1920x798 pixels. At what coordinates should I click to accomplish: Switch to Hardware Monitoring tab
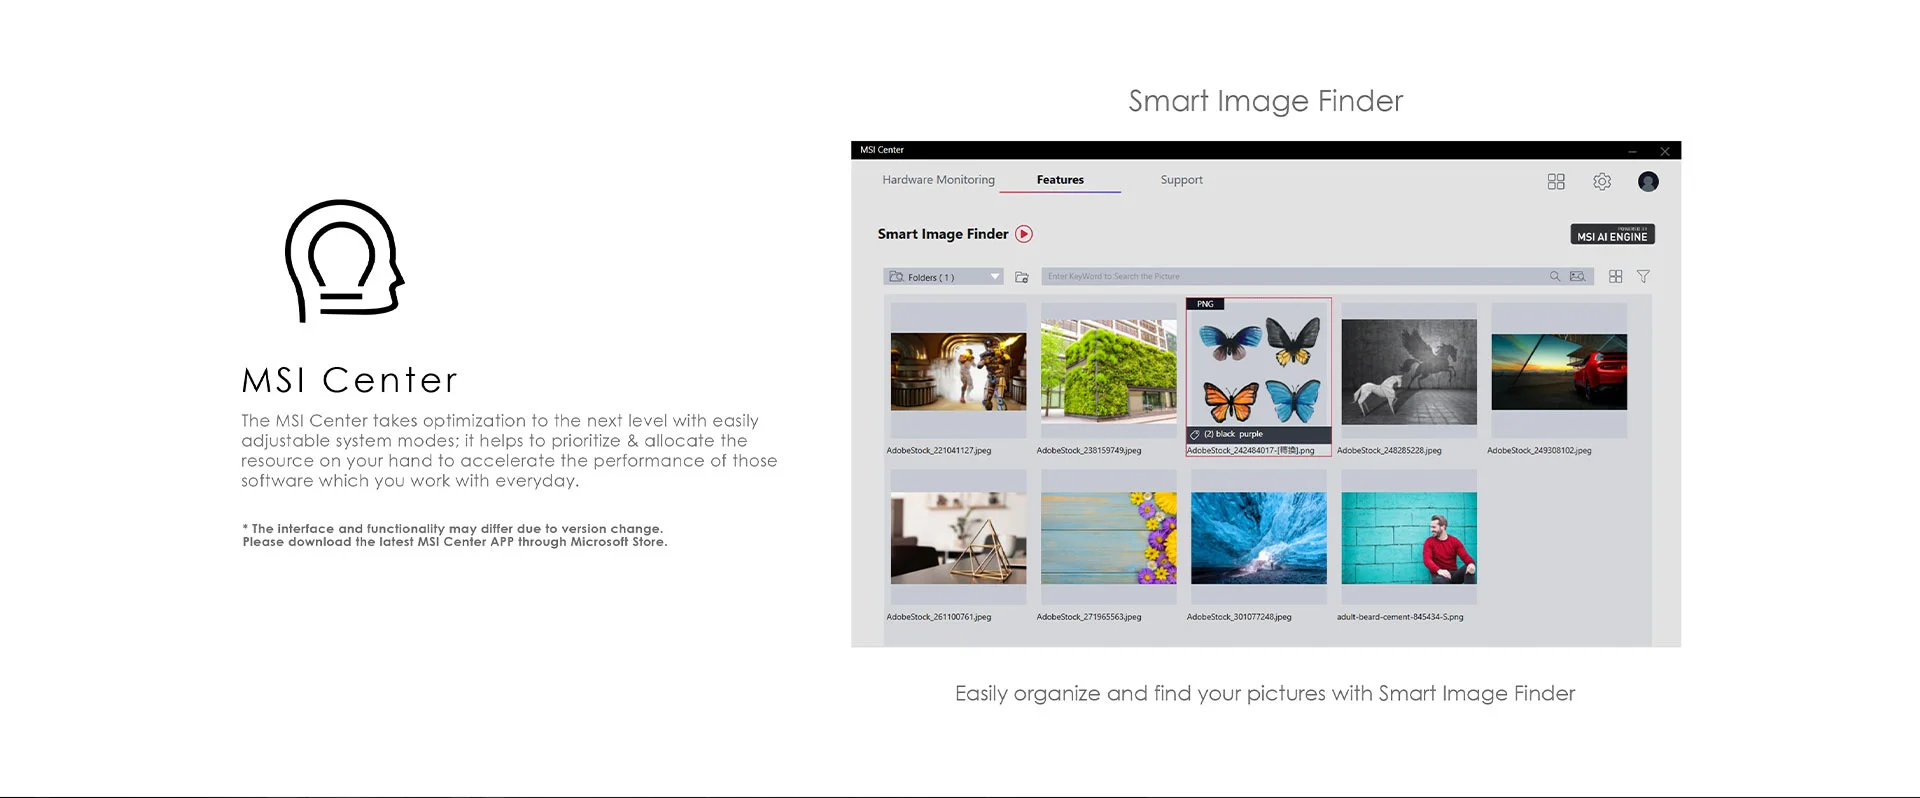coord(938,180)
